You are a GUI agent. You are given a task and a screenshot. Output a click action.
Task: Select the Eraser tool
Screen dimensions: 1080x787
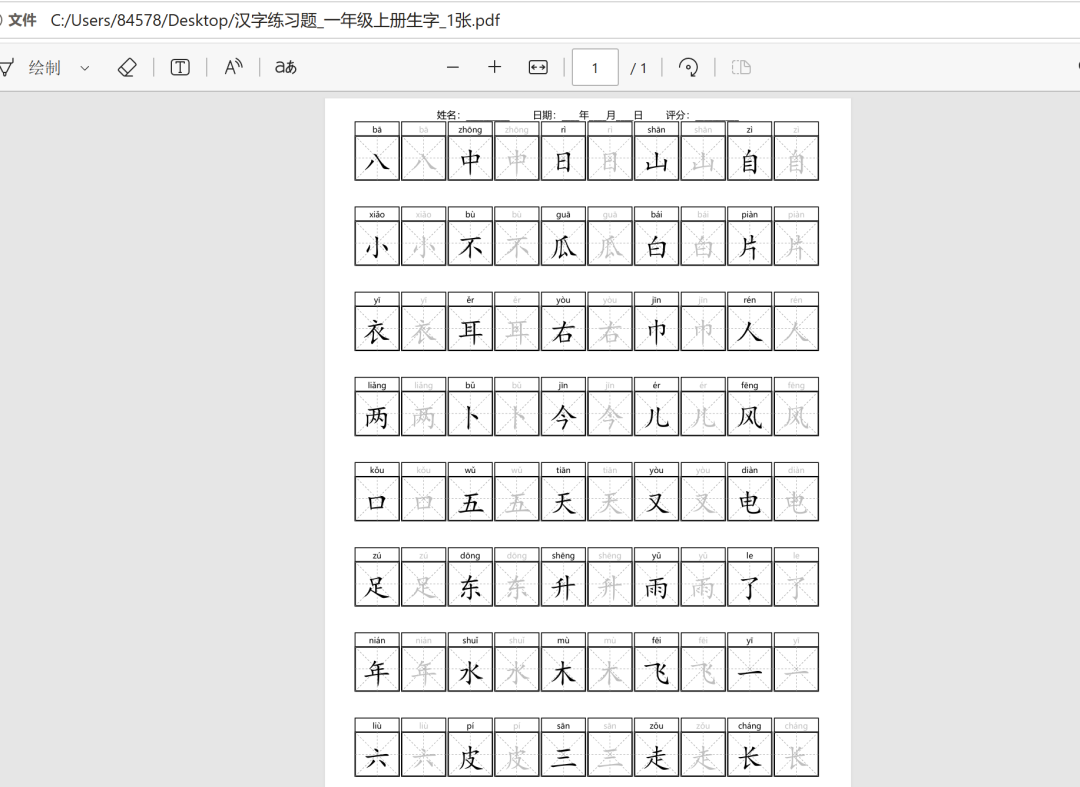[127, 67]
